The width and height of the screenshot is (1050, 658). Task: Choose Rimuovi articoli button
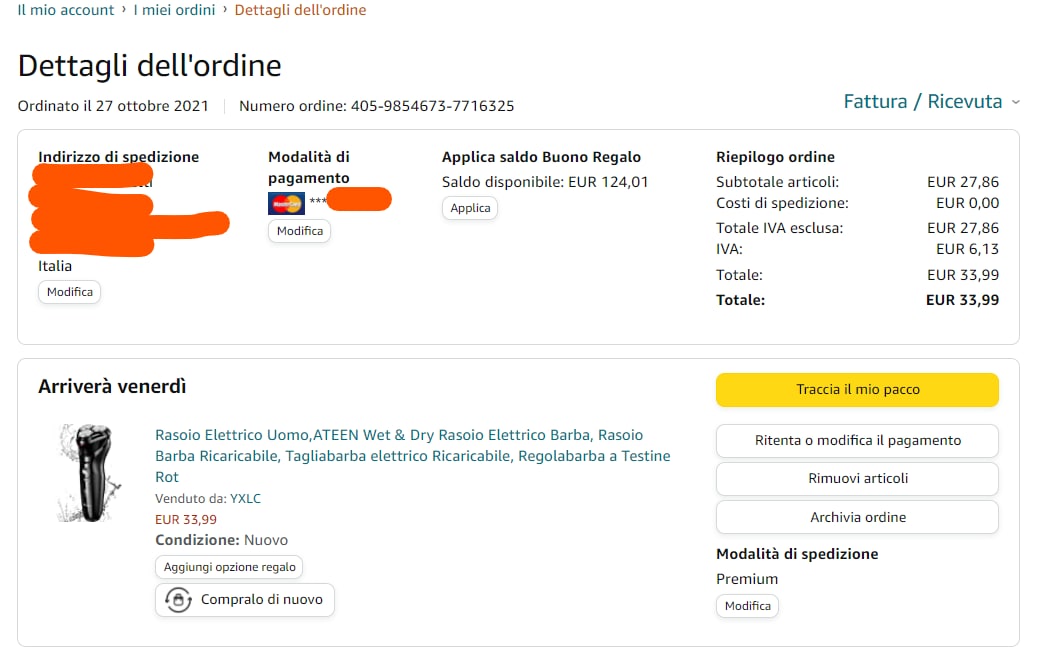tap(857, 478)
